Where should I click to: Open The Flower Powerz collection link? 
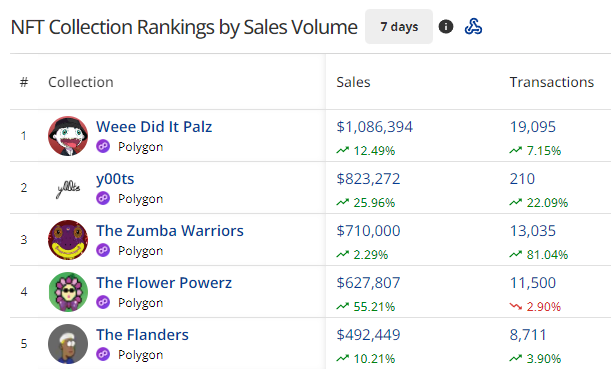pos(164,283)
